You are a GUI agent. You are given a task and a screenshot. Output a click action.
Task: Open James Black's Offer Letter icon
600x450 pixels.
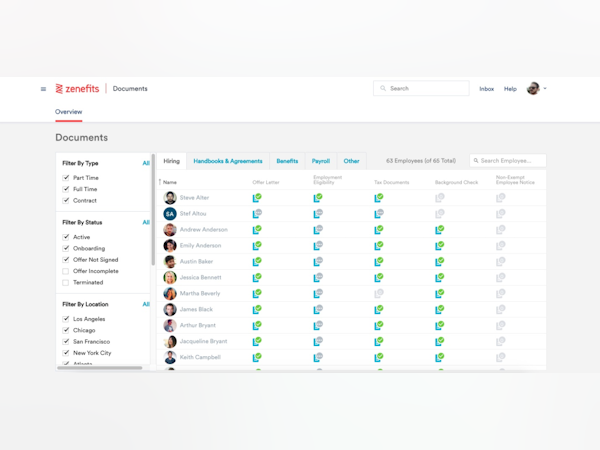pos(257,309)
